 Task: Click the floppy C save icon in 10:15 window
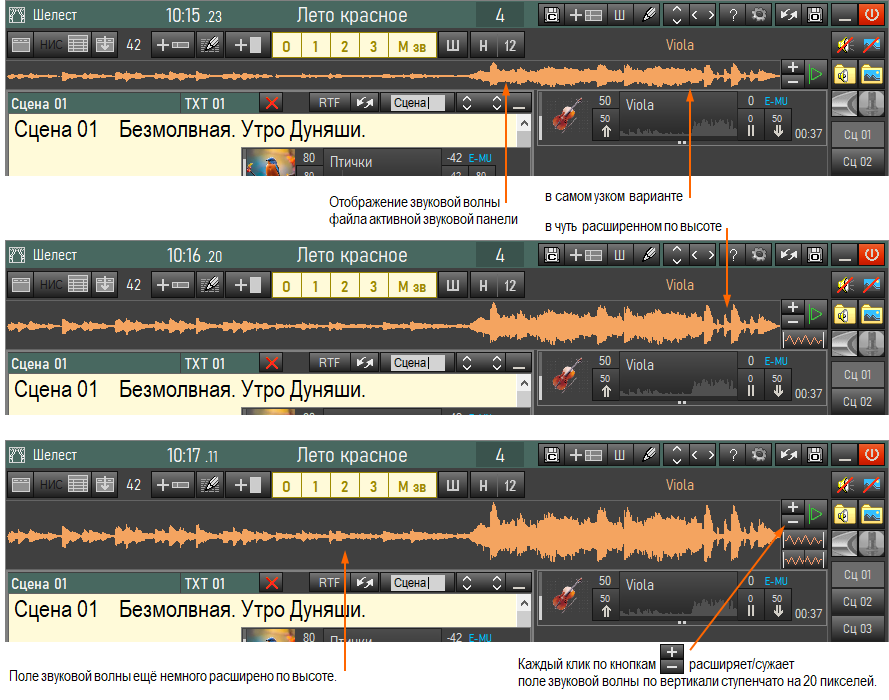[x=551, y=15]
